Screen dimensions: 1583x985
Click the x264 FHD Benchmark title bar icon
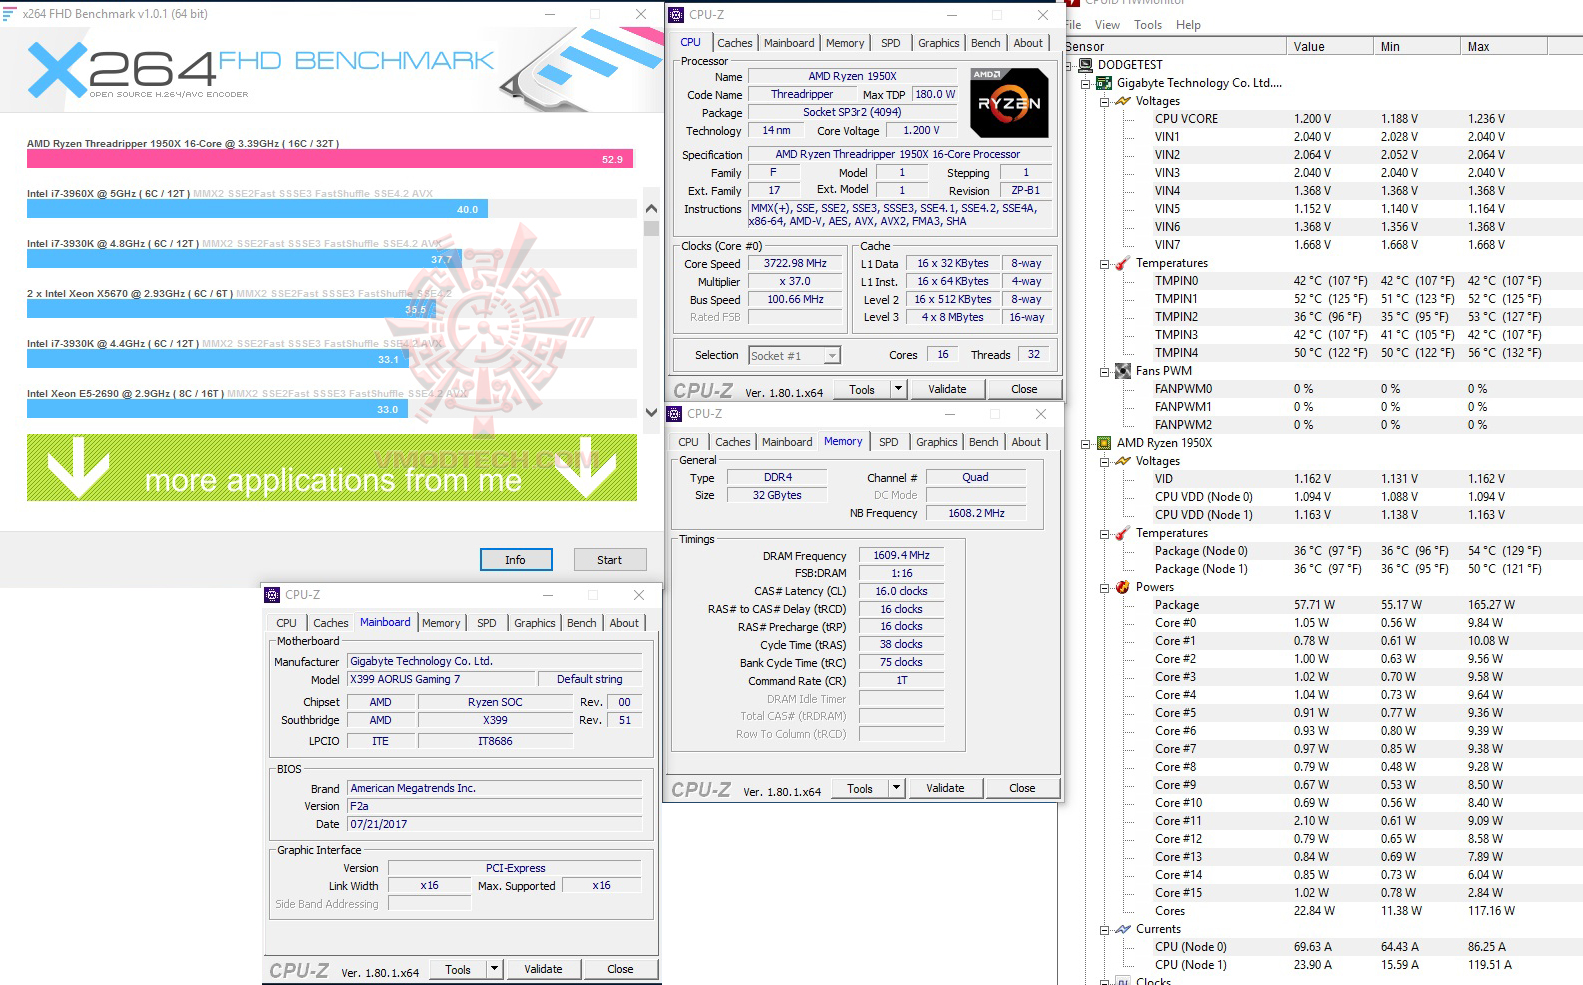click(10, 14)
